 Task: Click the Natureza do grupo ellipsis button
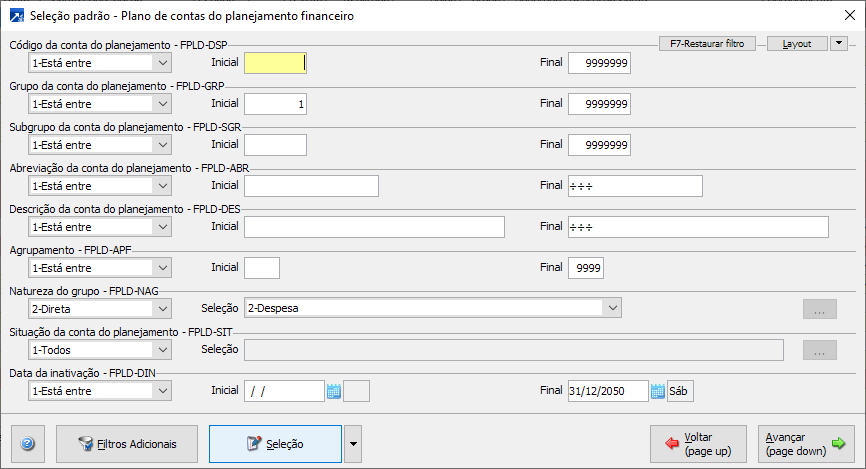pyautogui.click(x=819, y=309)
